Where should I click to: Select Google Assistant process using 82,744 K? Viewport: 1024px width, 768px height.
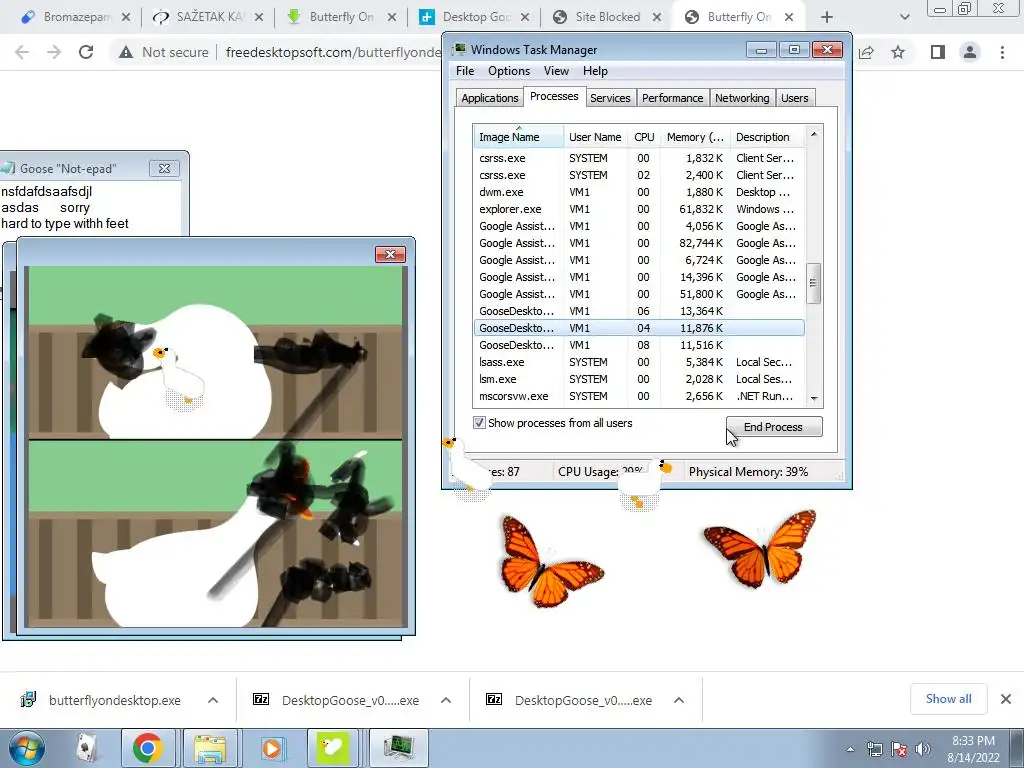pyautogui.click(x=639, y=243)
